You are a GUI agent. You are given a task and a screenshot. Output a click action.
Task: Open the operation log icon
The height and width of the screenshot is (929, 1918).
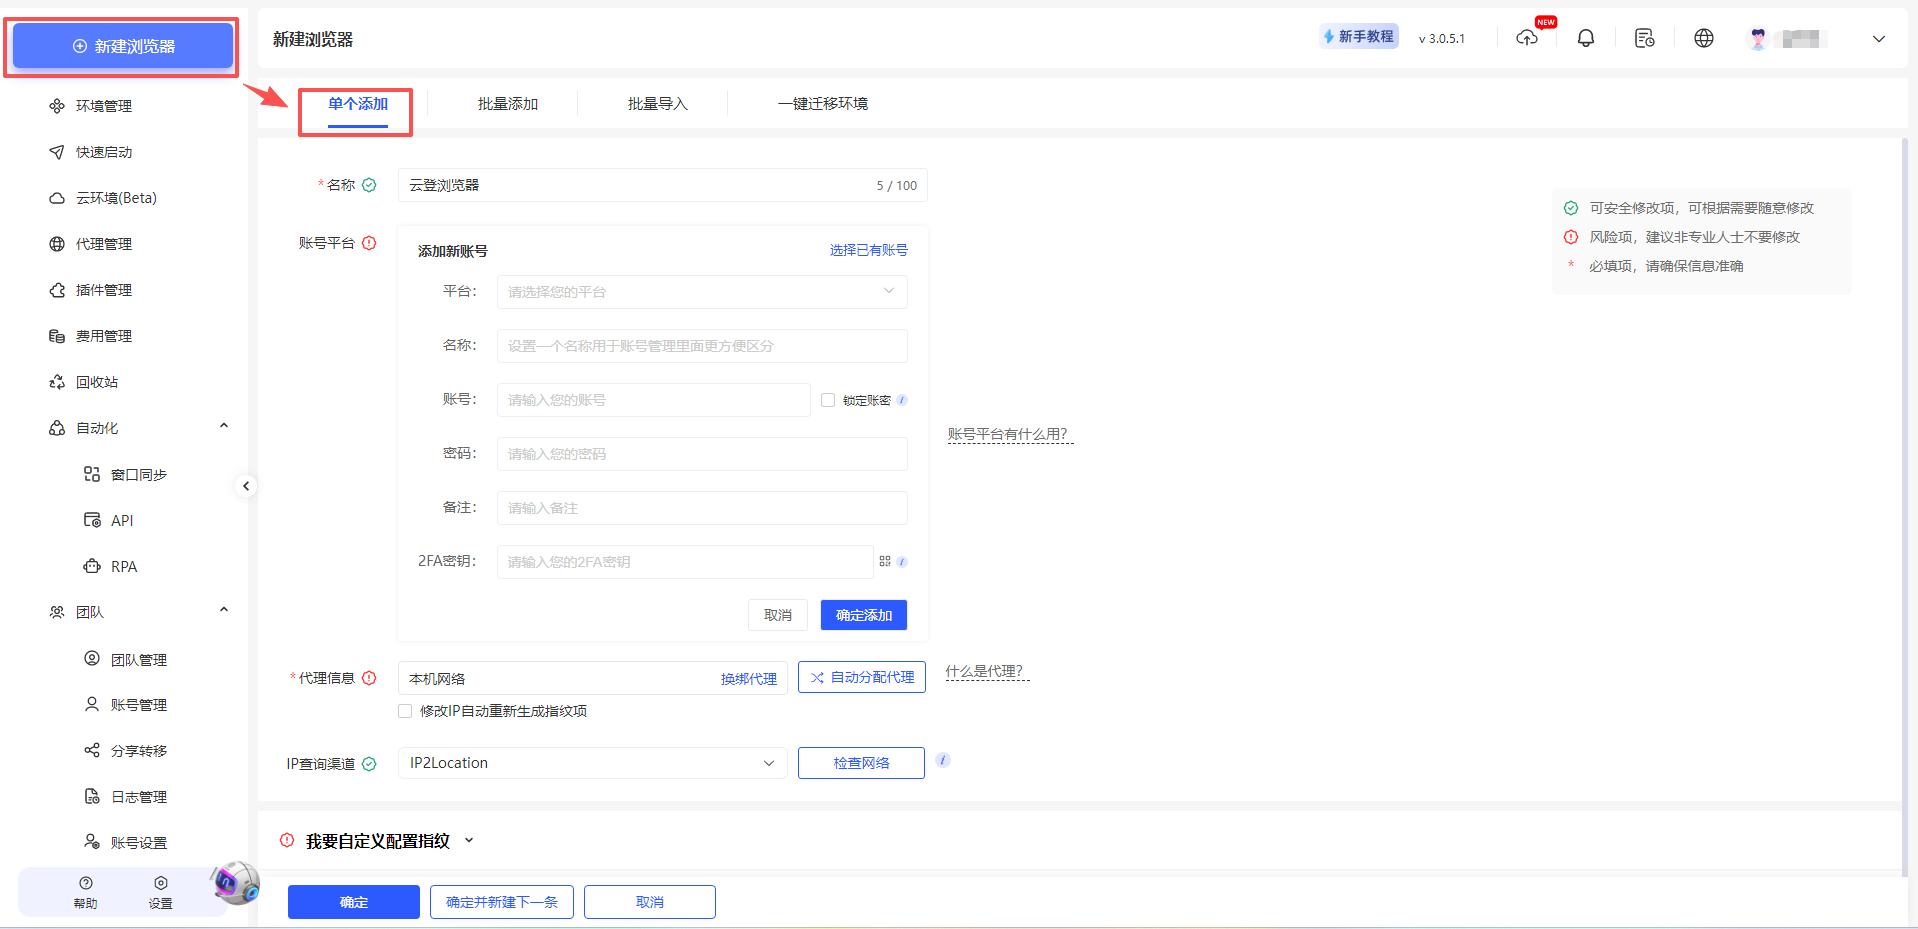(x=1644, y=38)
